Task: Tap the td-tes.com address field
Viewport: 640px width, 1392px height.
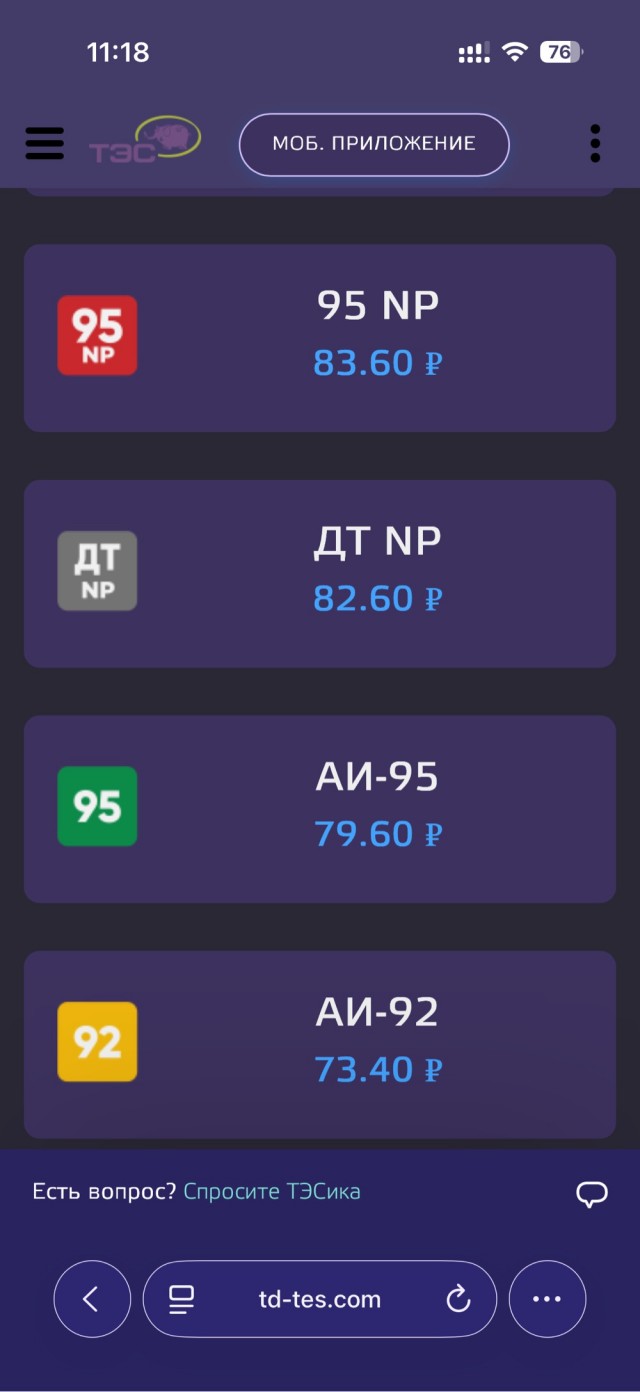Action: coord(320,1299)
